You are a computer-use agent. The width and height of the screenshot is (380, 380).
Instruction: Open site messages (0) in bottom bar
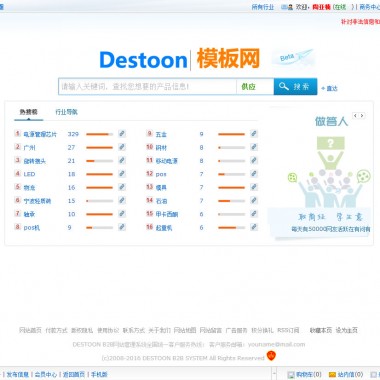click(x=346, y=374)
